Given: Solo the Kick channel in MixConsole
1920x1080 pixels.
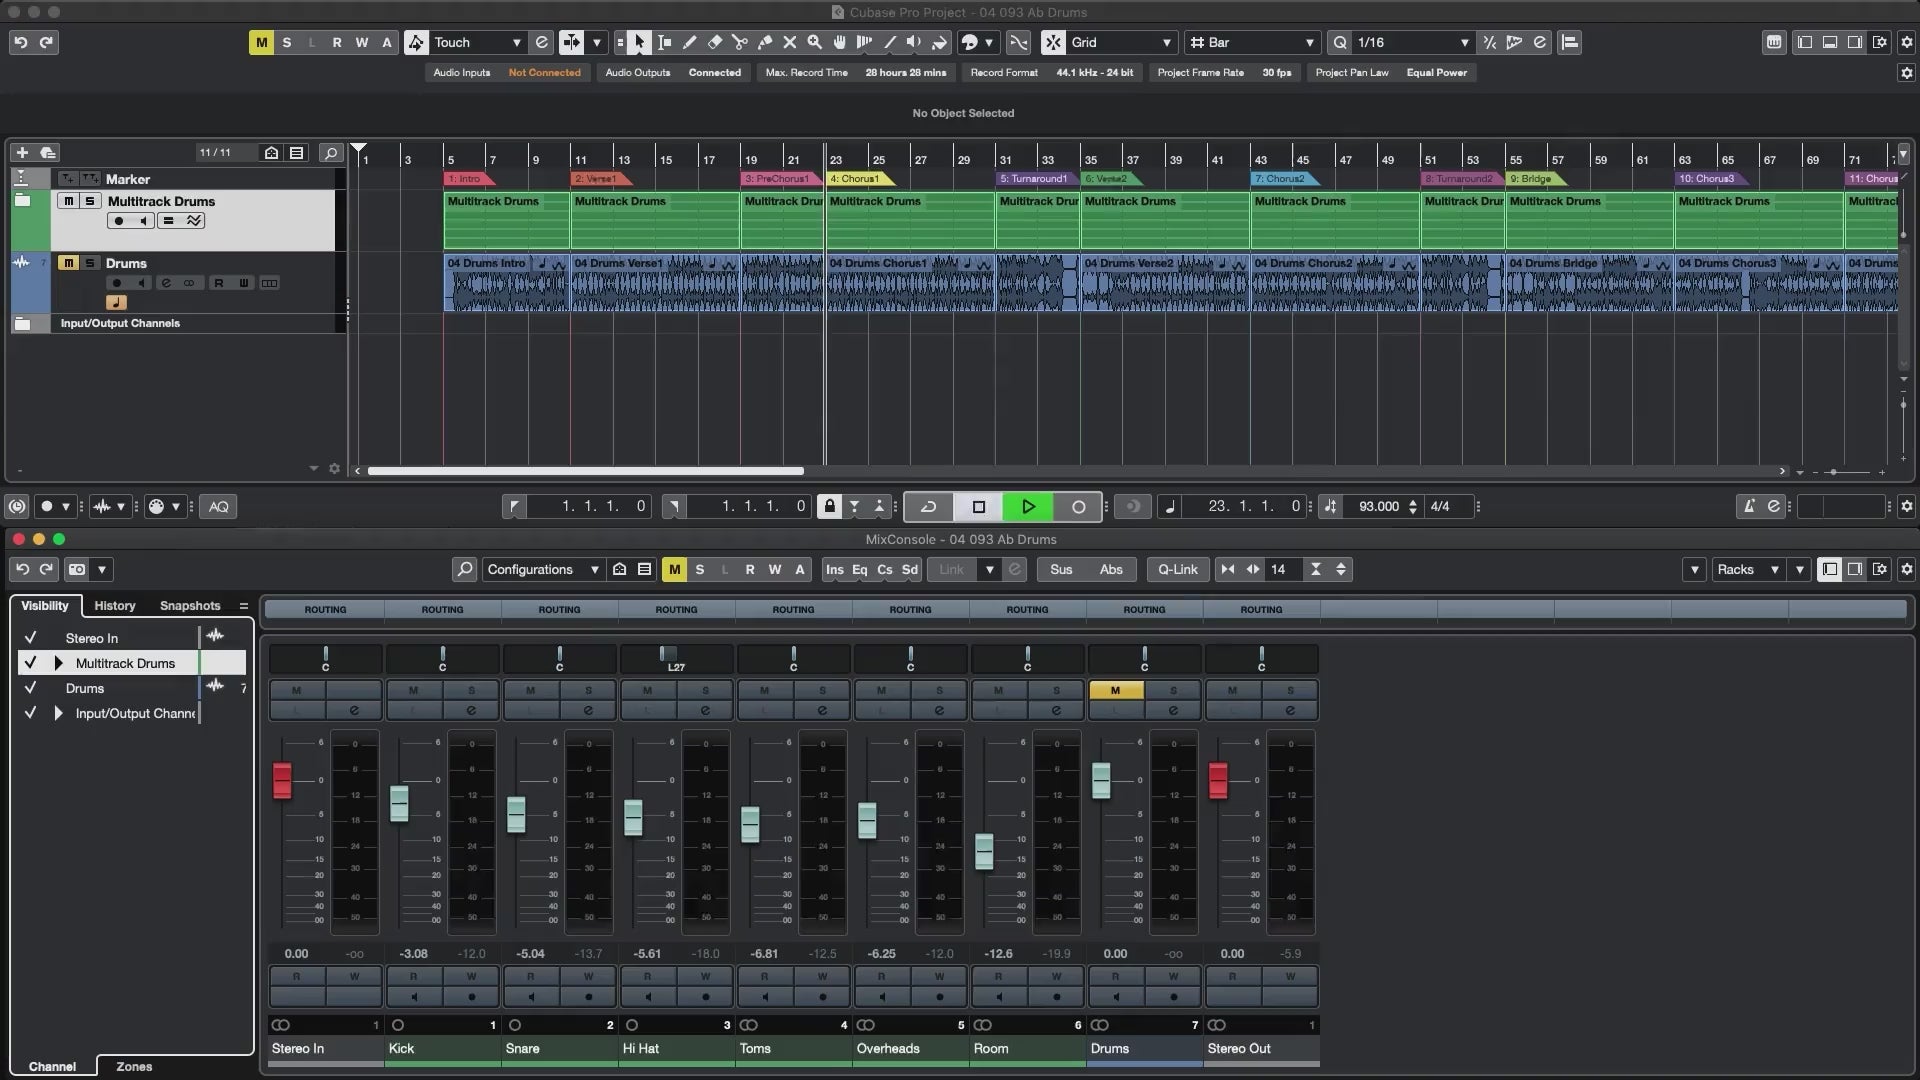Looking at the screenshot, I should click(x=471, y=690).
